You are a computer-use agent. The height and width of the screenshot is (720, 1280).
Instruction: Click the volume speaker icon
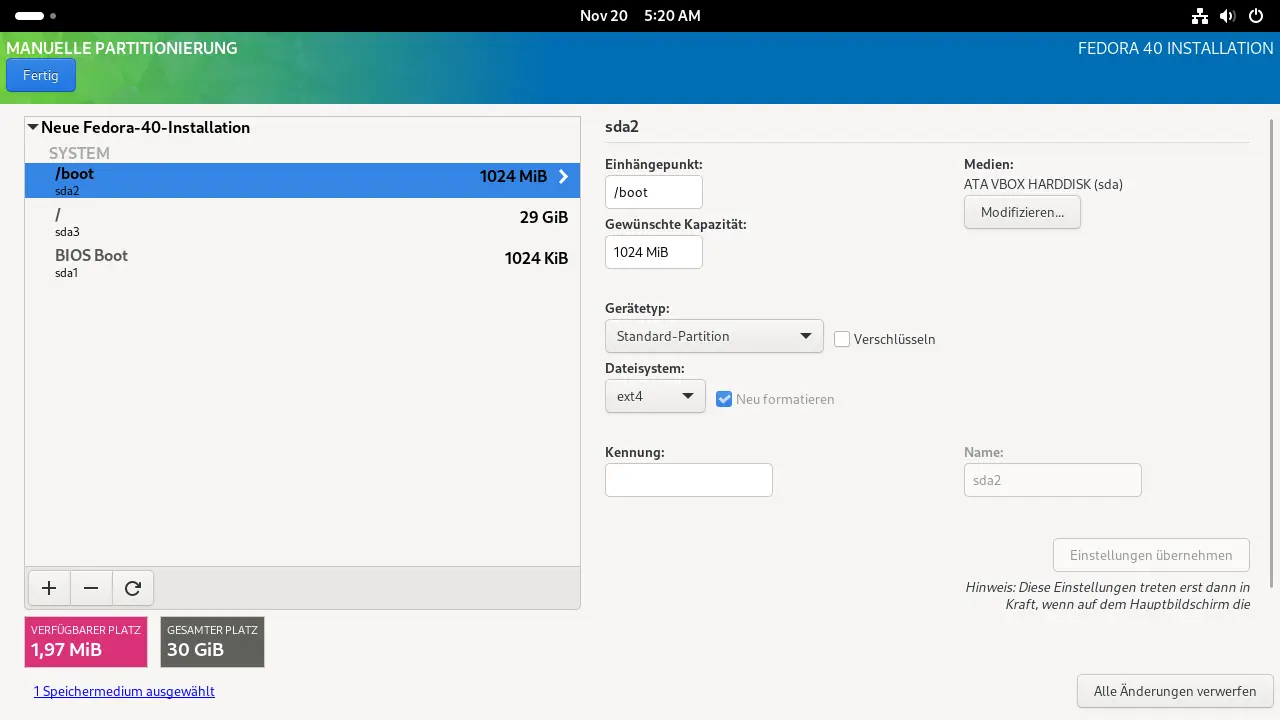point(1228,16)
